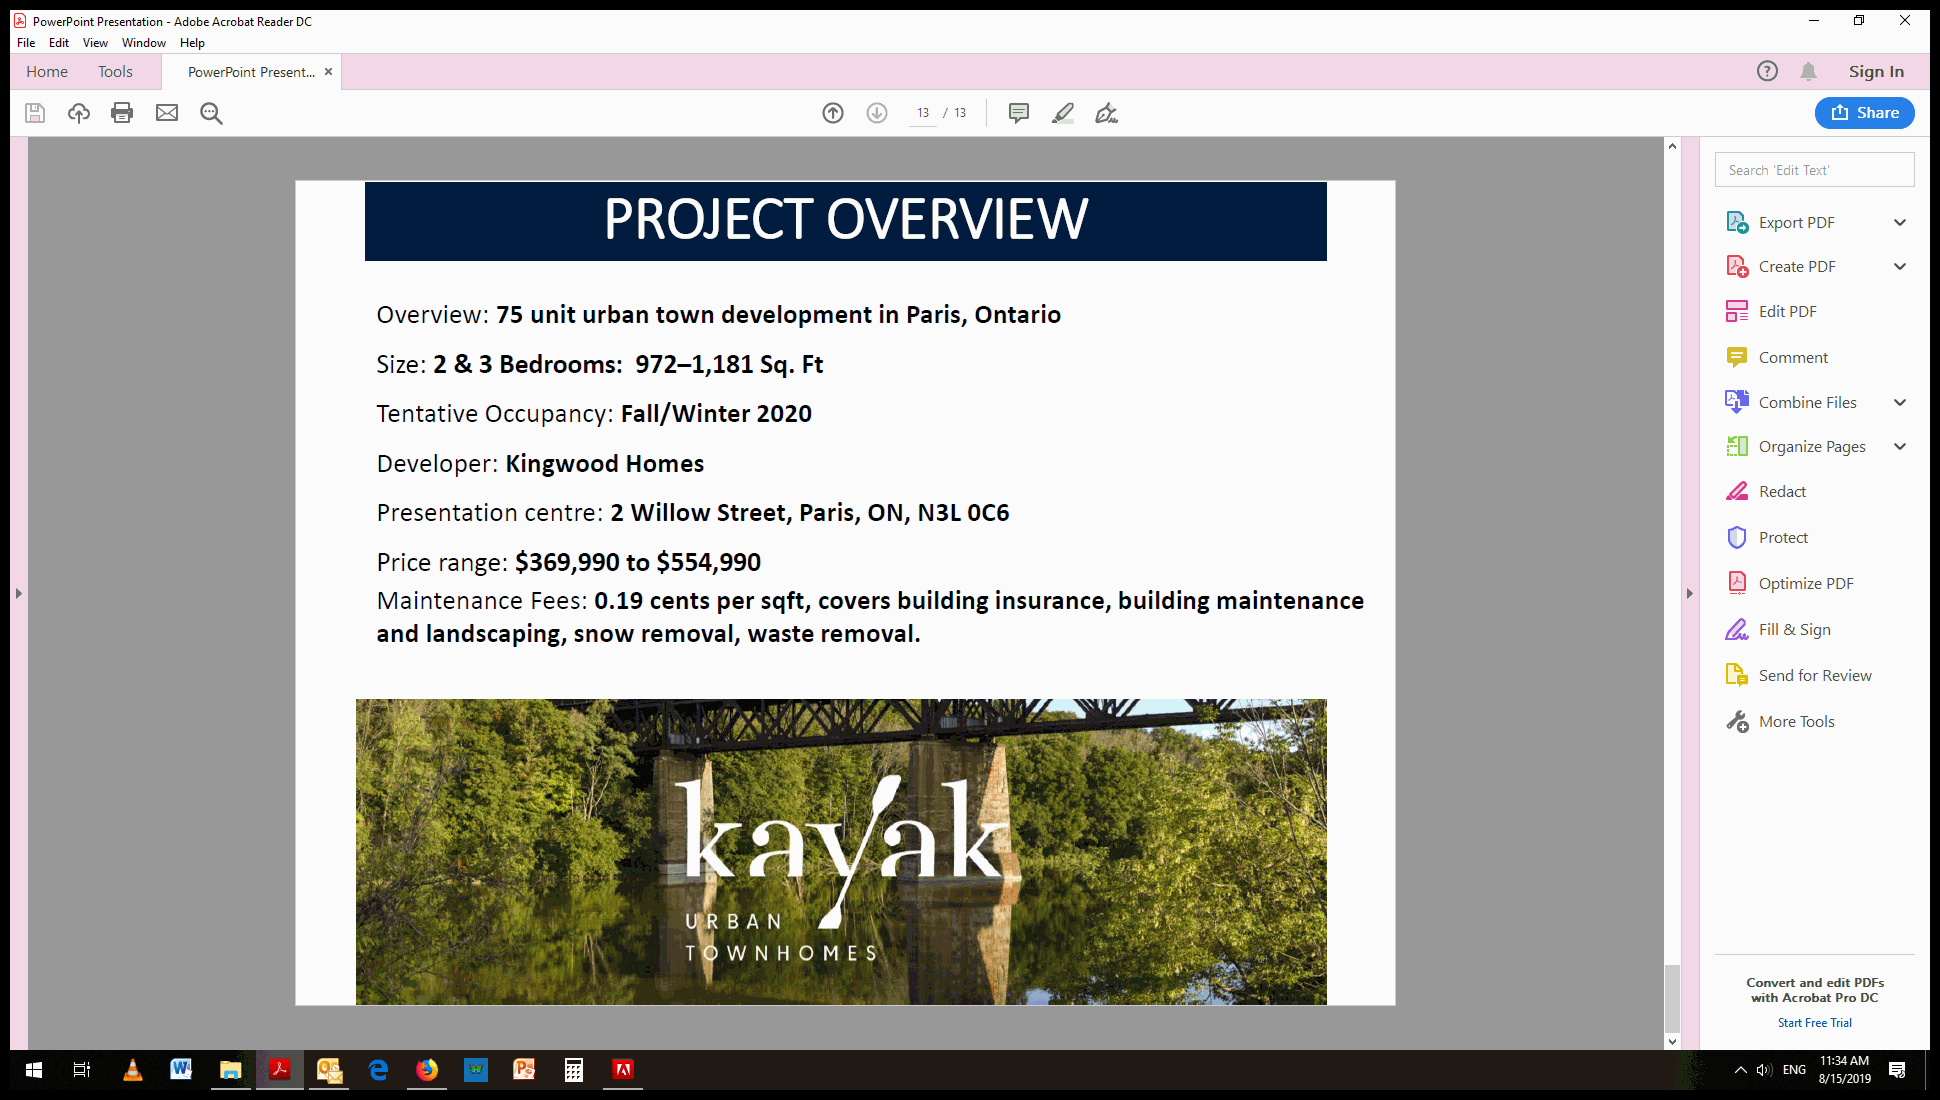Open Calculator from the taskbar
Viewport: 1940px width, 1100px height.
tap(574, 1070)
